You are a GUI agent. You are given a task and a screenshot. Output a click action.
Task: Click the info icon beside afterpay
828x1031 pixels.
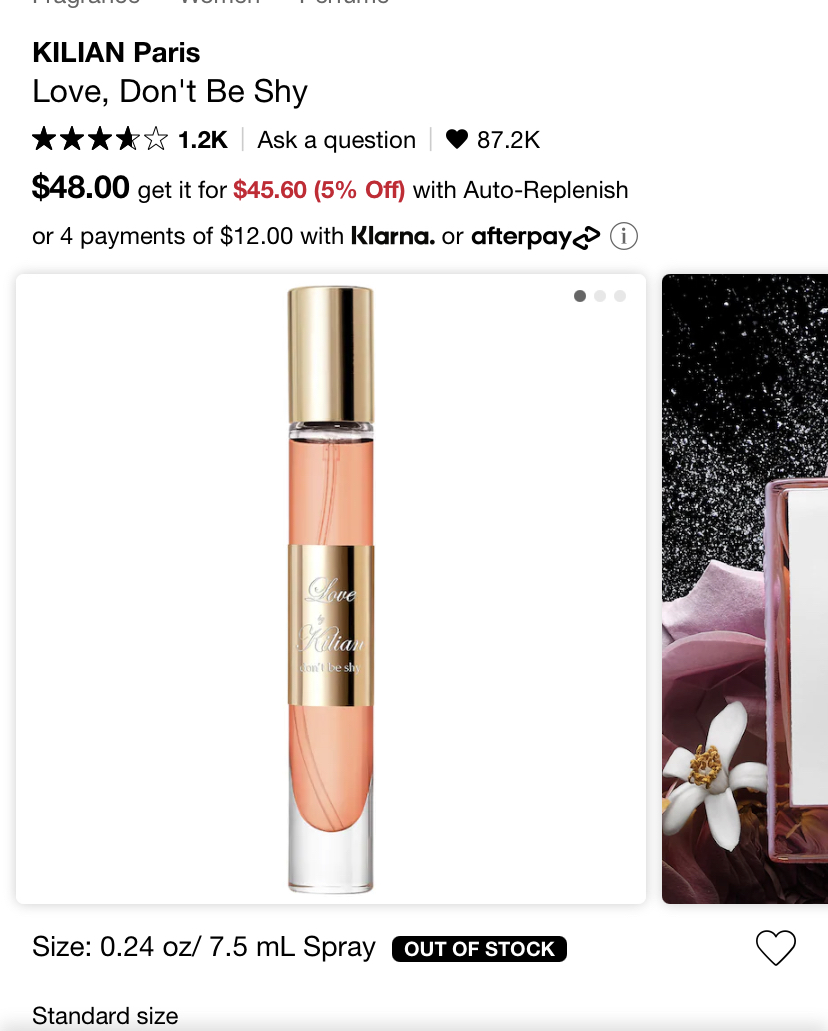623,236
